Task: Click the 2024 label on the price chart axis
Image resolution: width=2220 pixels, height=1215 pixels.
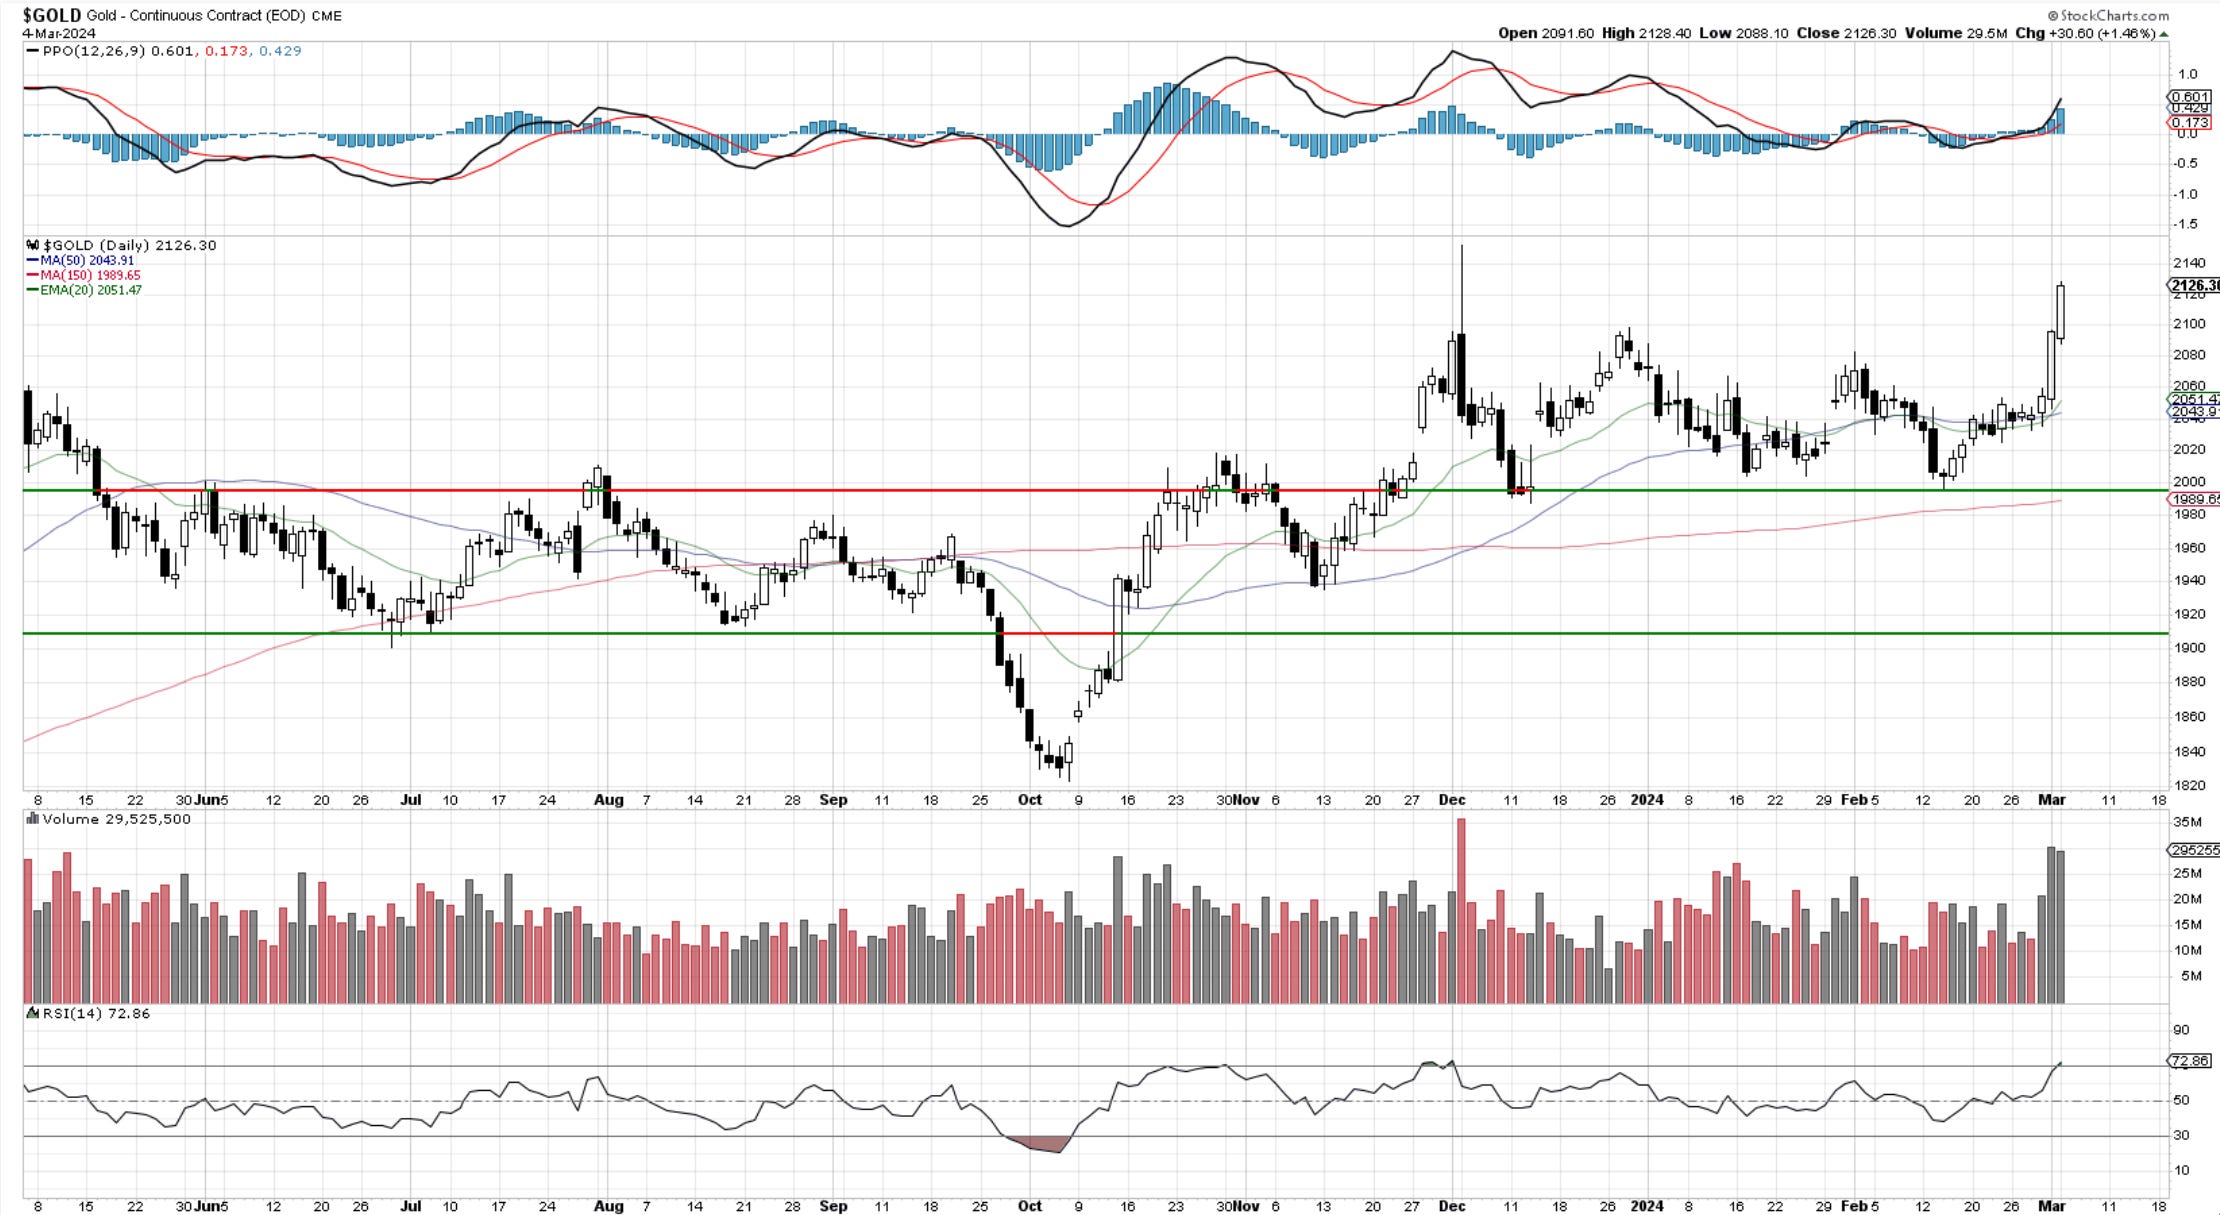Action: [x=1646, y=800]
